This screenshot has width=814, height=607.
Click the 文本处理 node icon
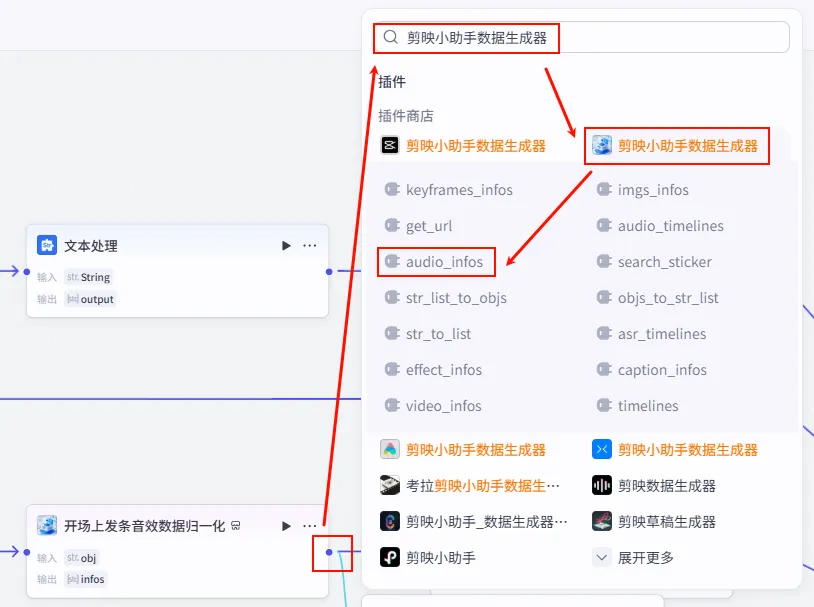click(47, 245)
